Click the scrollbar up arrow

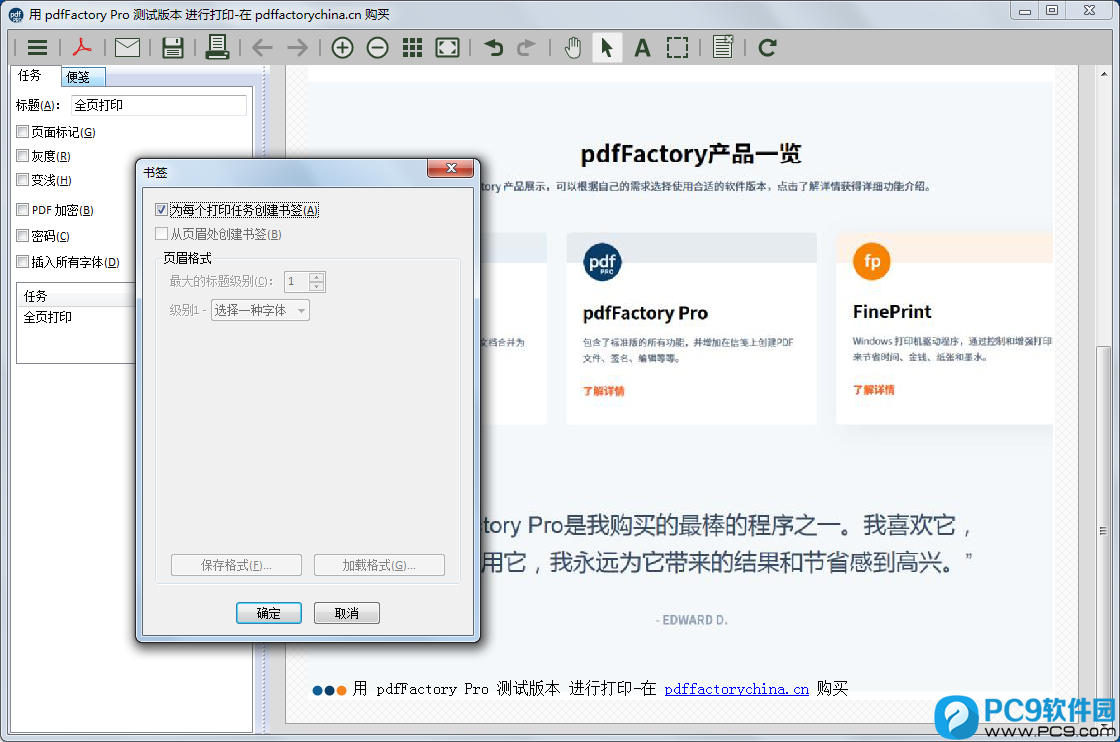(1104, 74)
